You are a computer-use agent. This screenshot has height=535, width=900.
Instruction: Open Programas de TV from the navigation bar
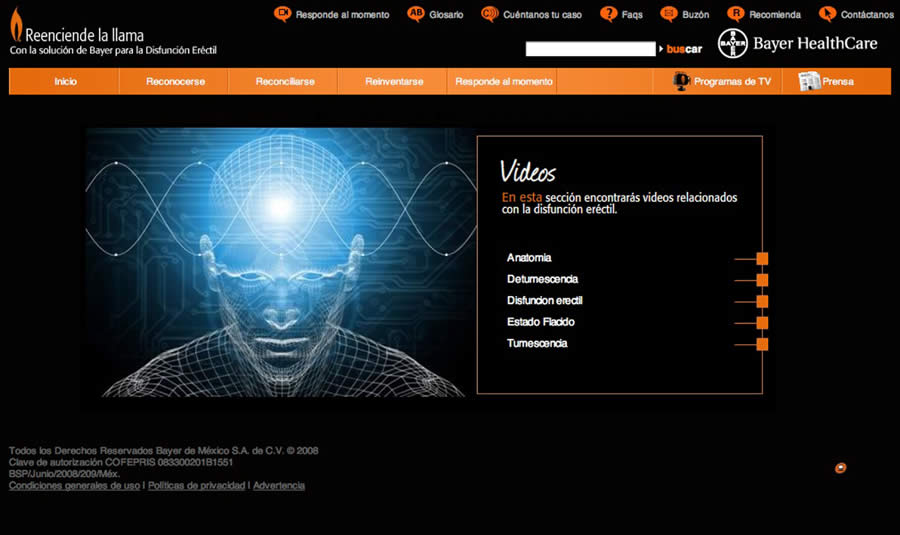(x=721, y=82)
